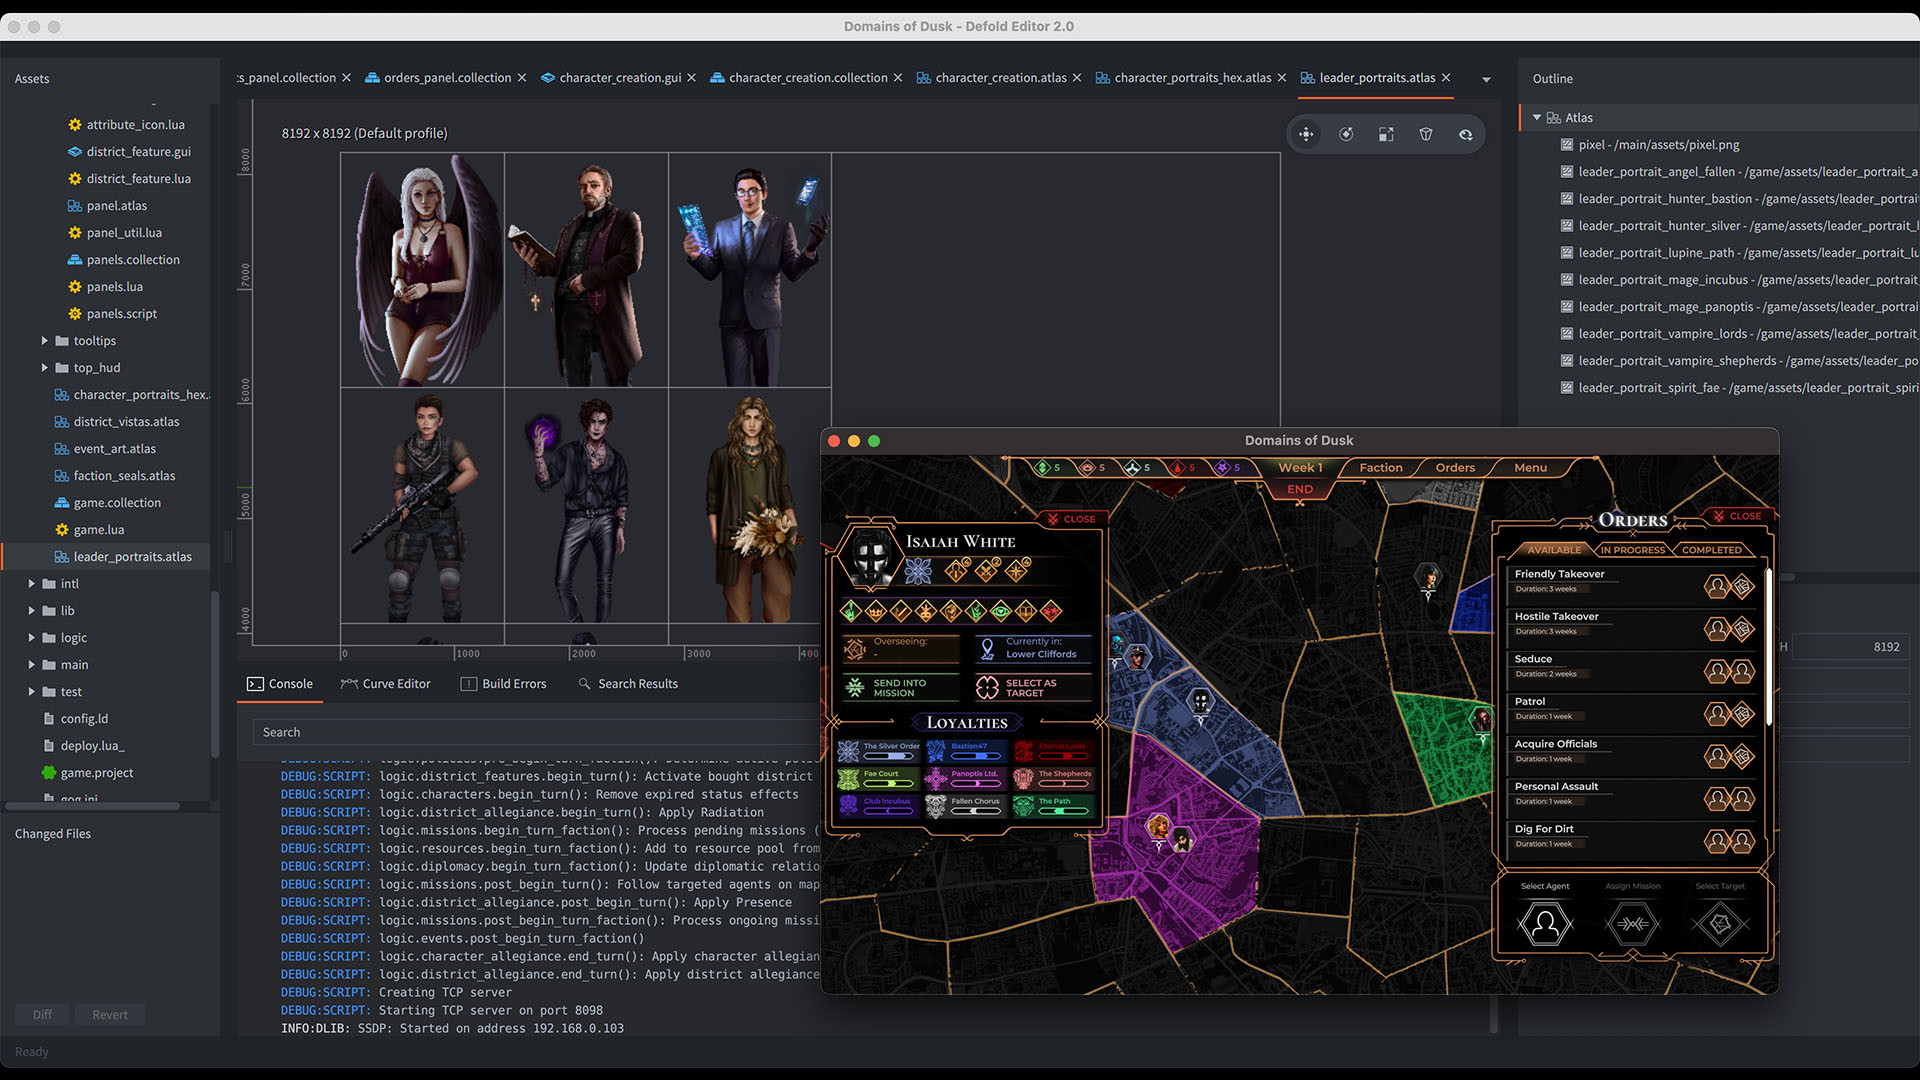Toggle the perspective camera in the atlas view

tap(1426, 133)
